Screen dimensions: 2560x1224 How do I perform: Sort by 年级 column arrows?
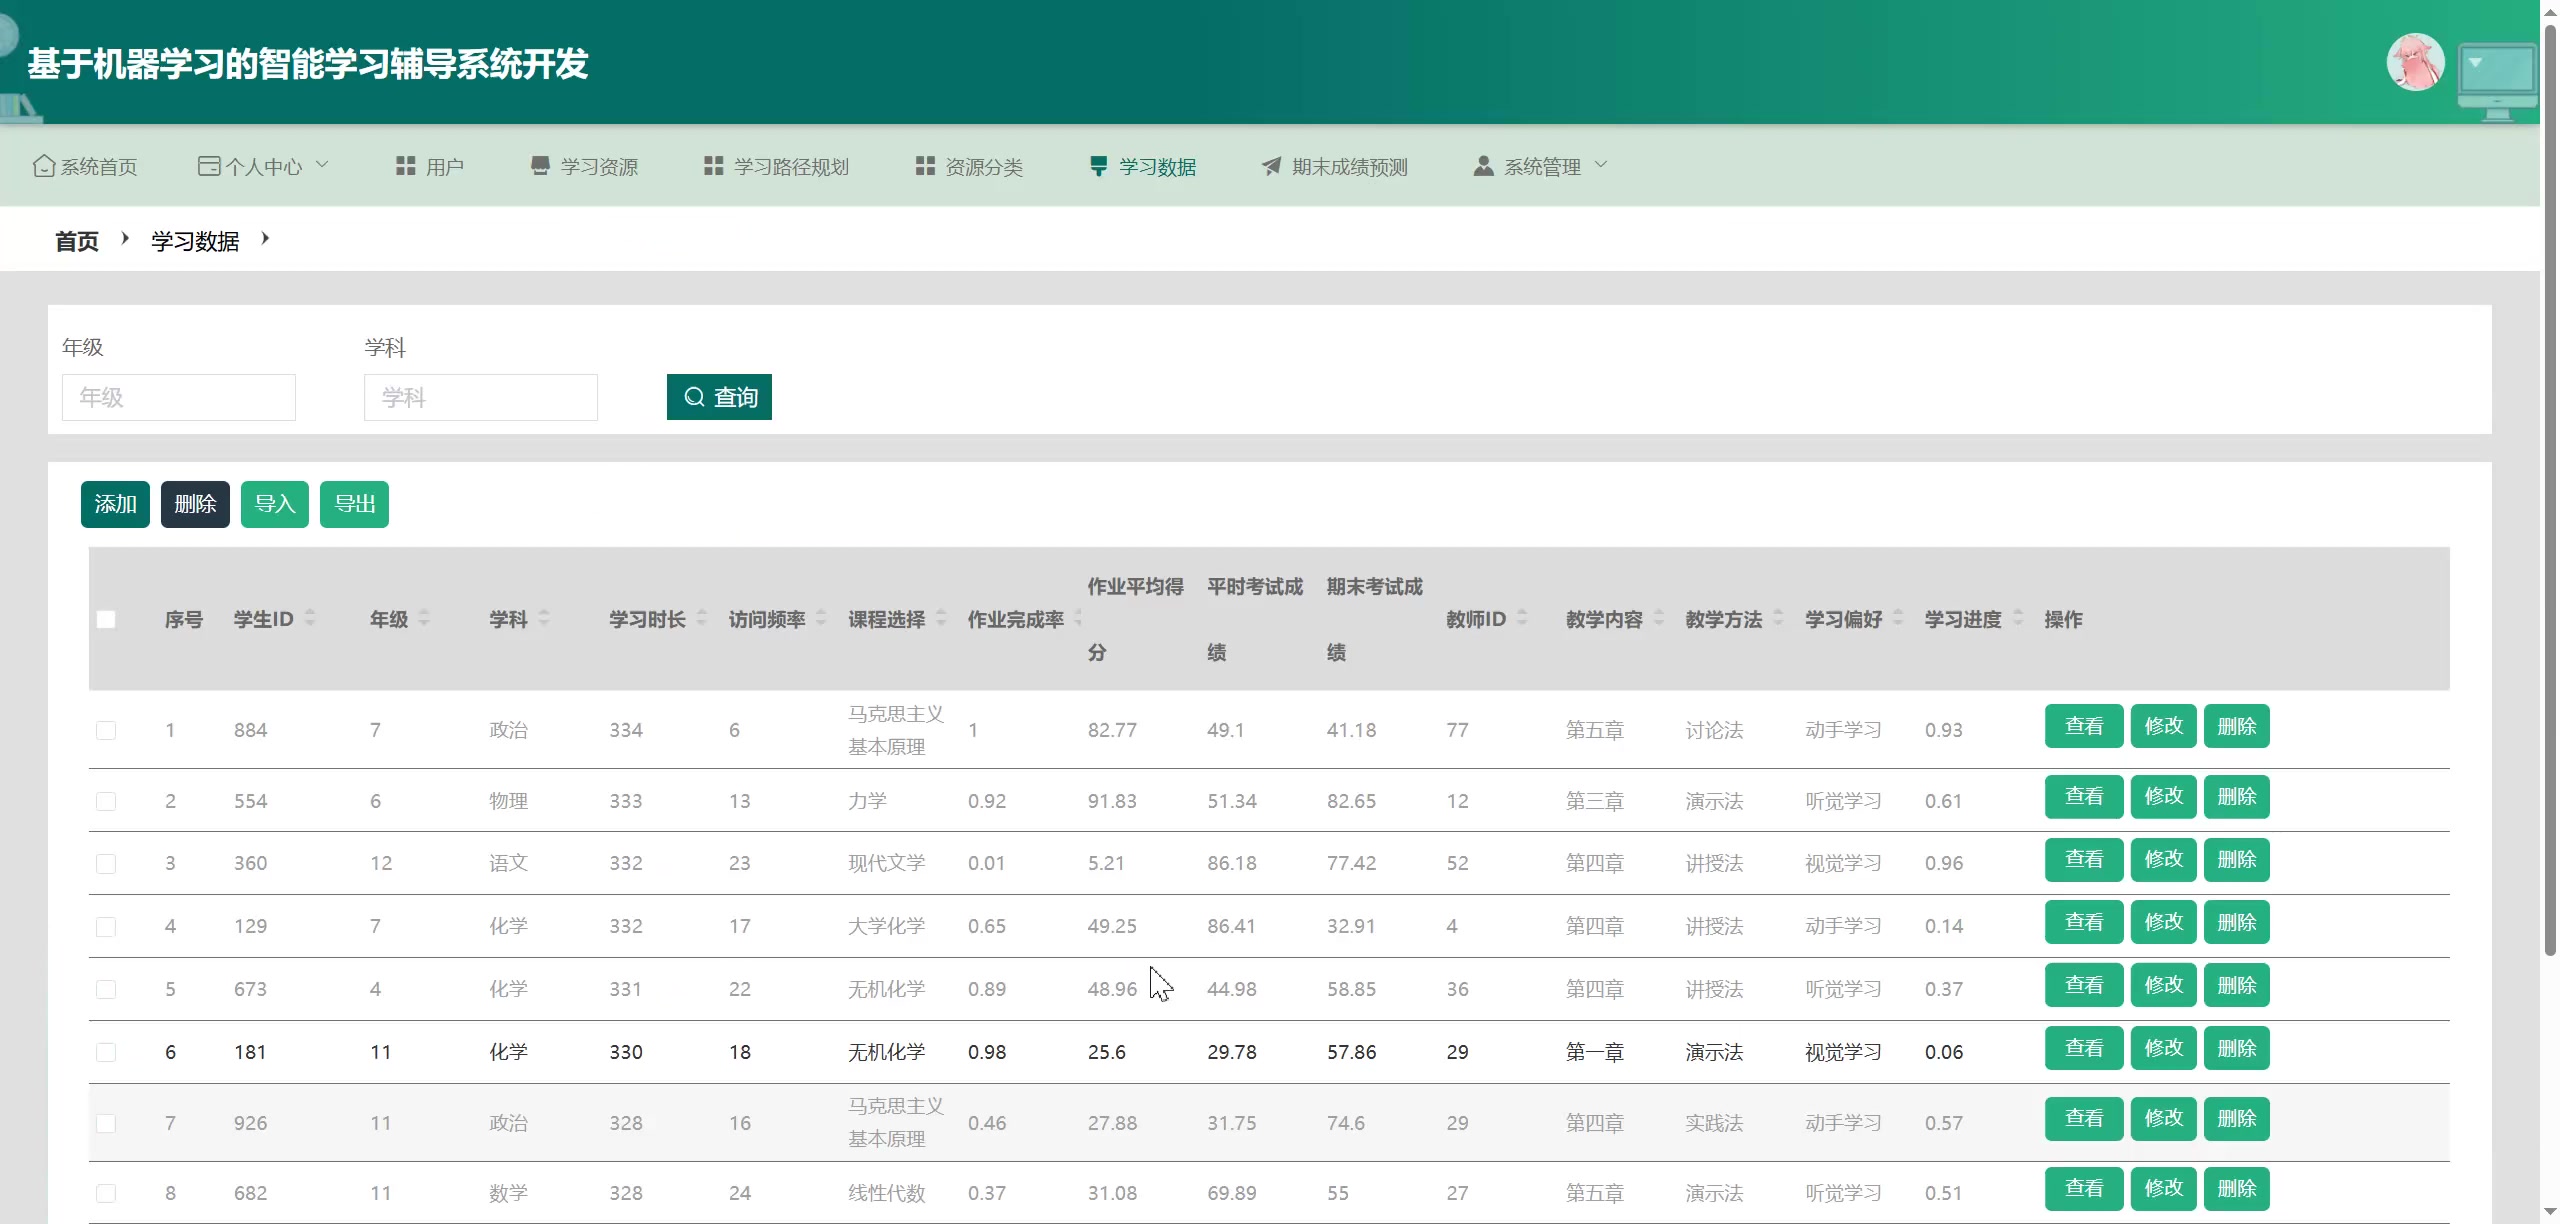[424, 618]
